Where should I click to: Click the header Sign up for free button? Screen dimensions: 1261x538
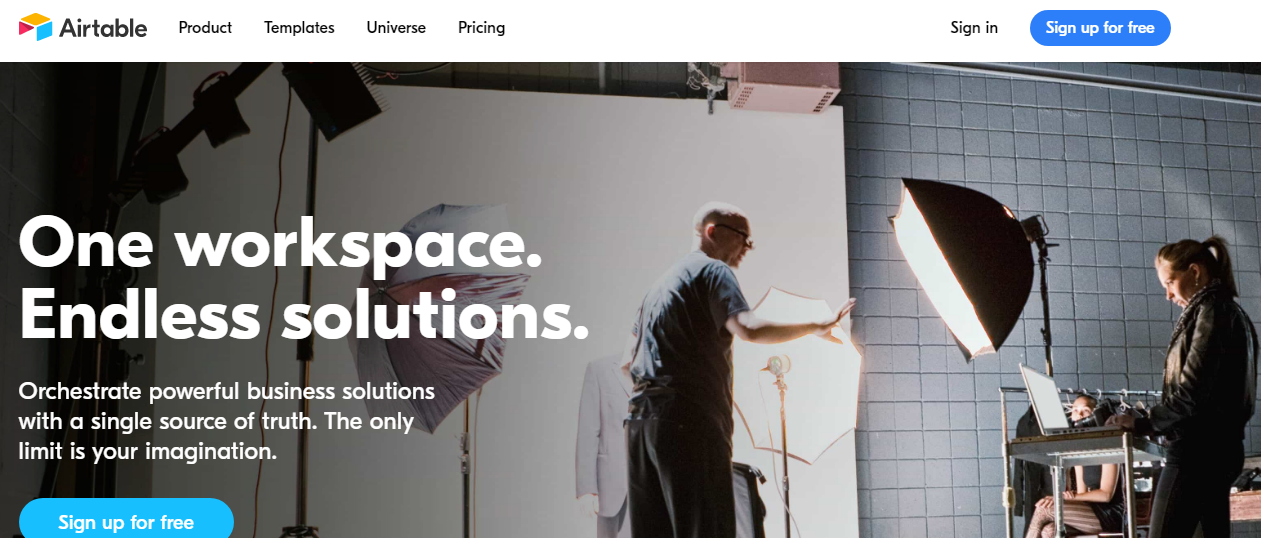(1100, 28)
